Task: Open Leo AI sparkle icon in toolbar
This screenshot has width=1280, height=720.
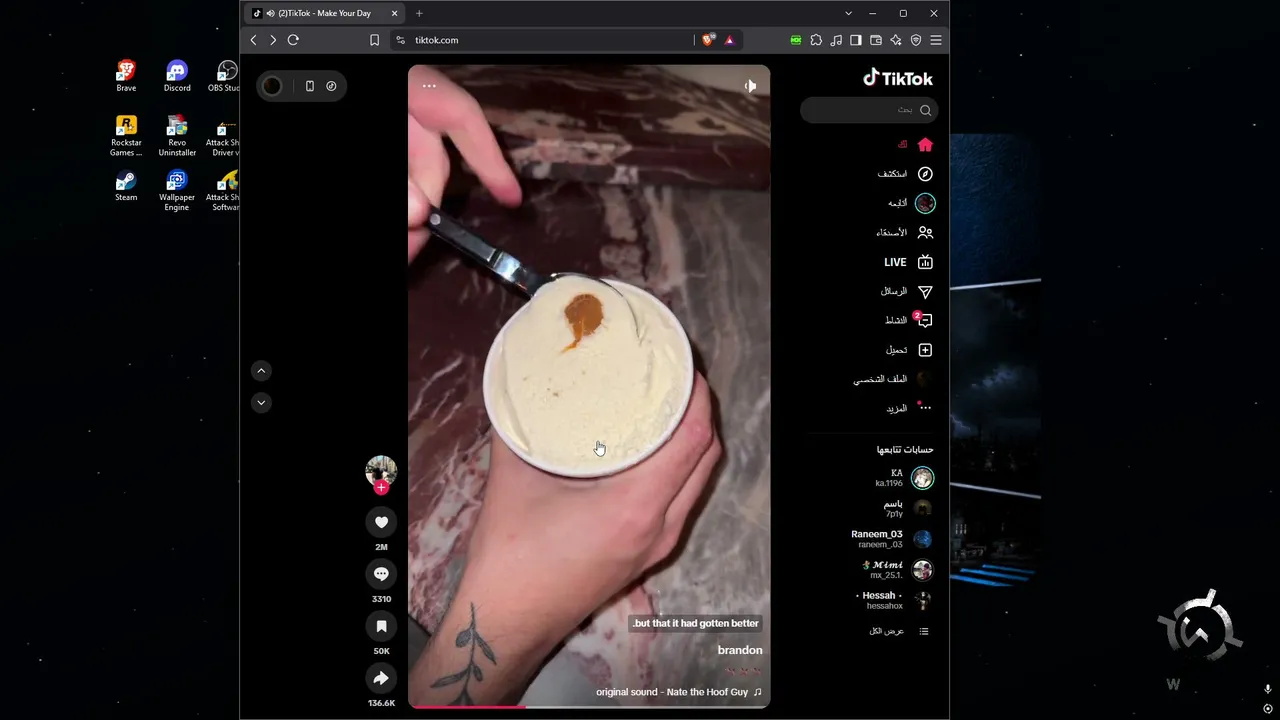Action: (x=896, y=40)
